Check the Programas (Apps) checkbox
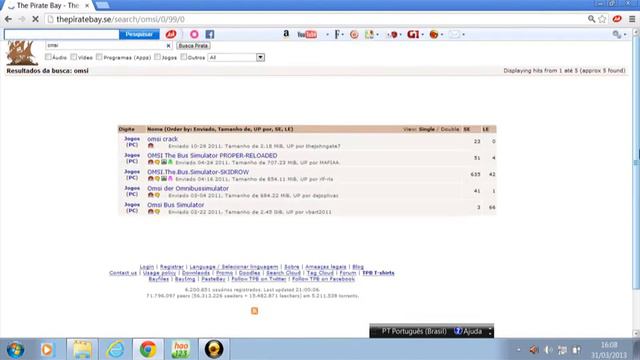640x360 pixels. pyautogui.click(x=99, y=57)
